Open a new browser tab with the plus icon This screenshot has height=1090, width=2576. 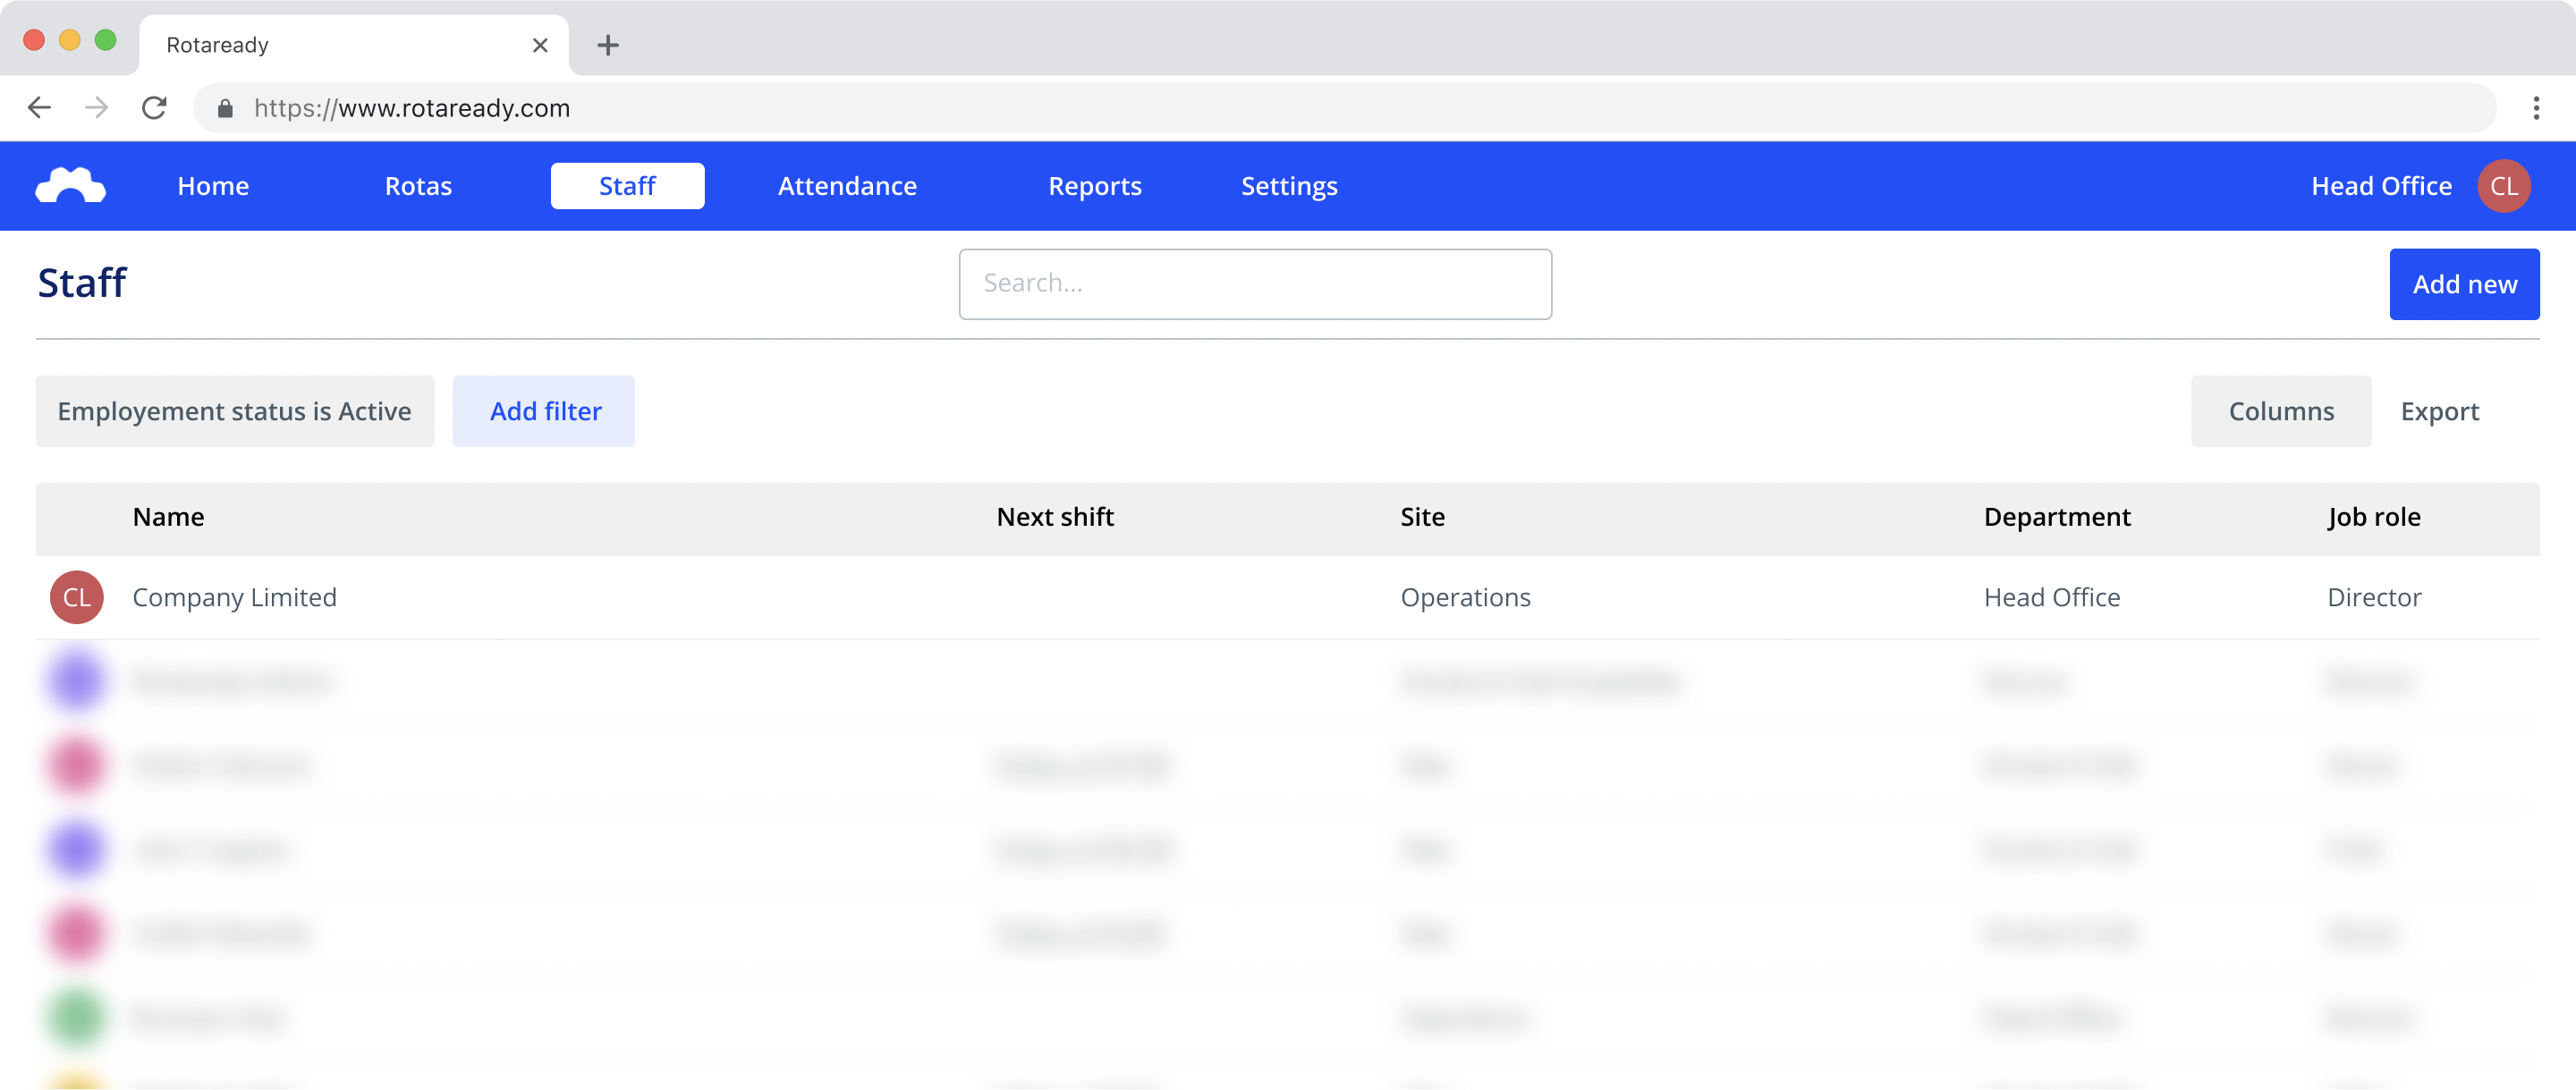coord(608,45)
